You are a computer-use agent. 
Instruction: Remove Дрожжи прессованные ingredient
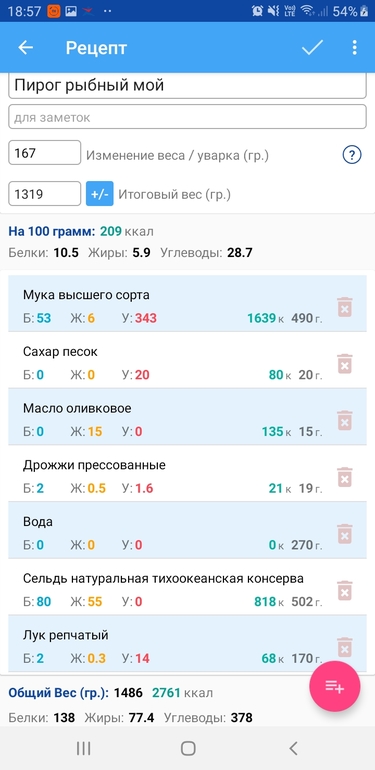pyautogui.click(x=345, y=477)
